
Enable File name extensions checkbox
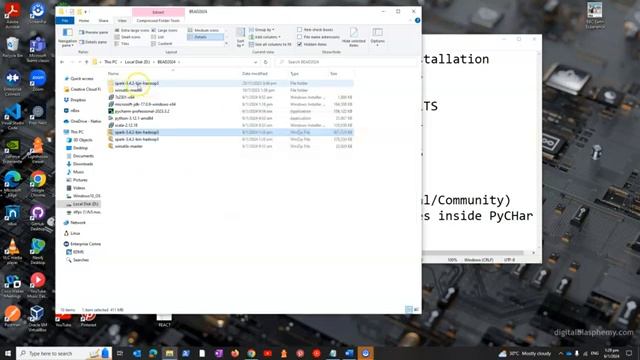click(x=318, y=37)
